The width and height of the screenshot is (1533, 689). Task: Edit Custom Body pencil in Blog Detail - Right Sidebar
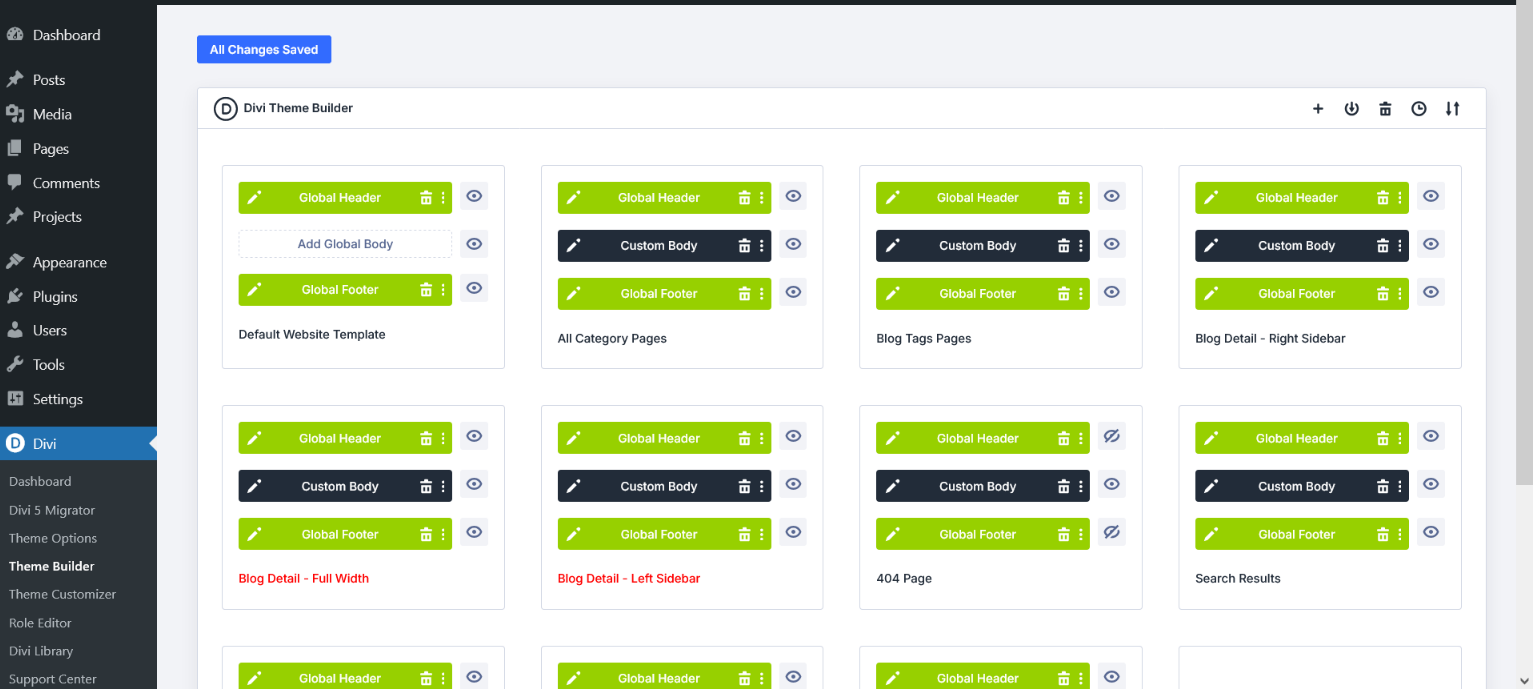click(x=1211, y=246)
